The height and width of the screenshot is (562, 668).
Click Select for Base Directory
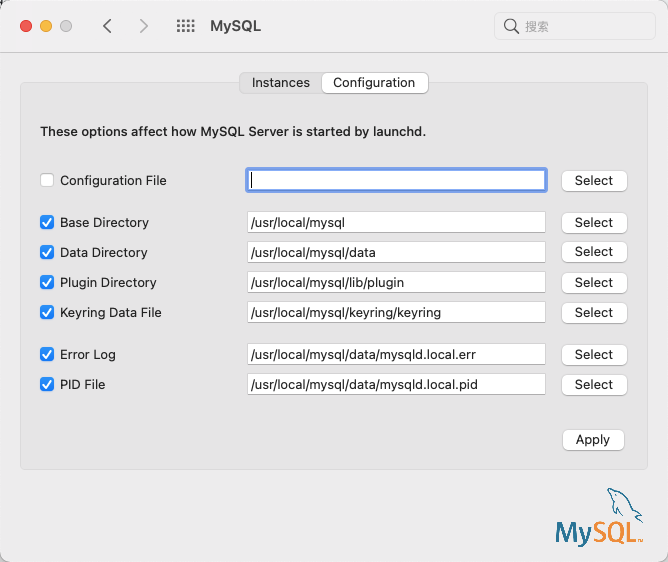(x=594, y=222)
